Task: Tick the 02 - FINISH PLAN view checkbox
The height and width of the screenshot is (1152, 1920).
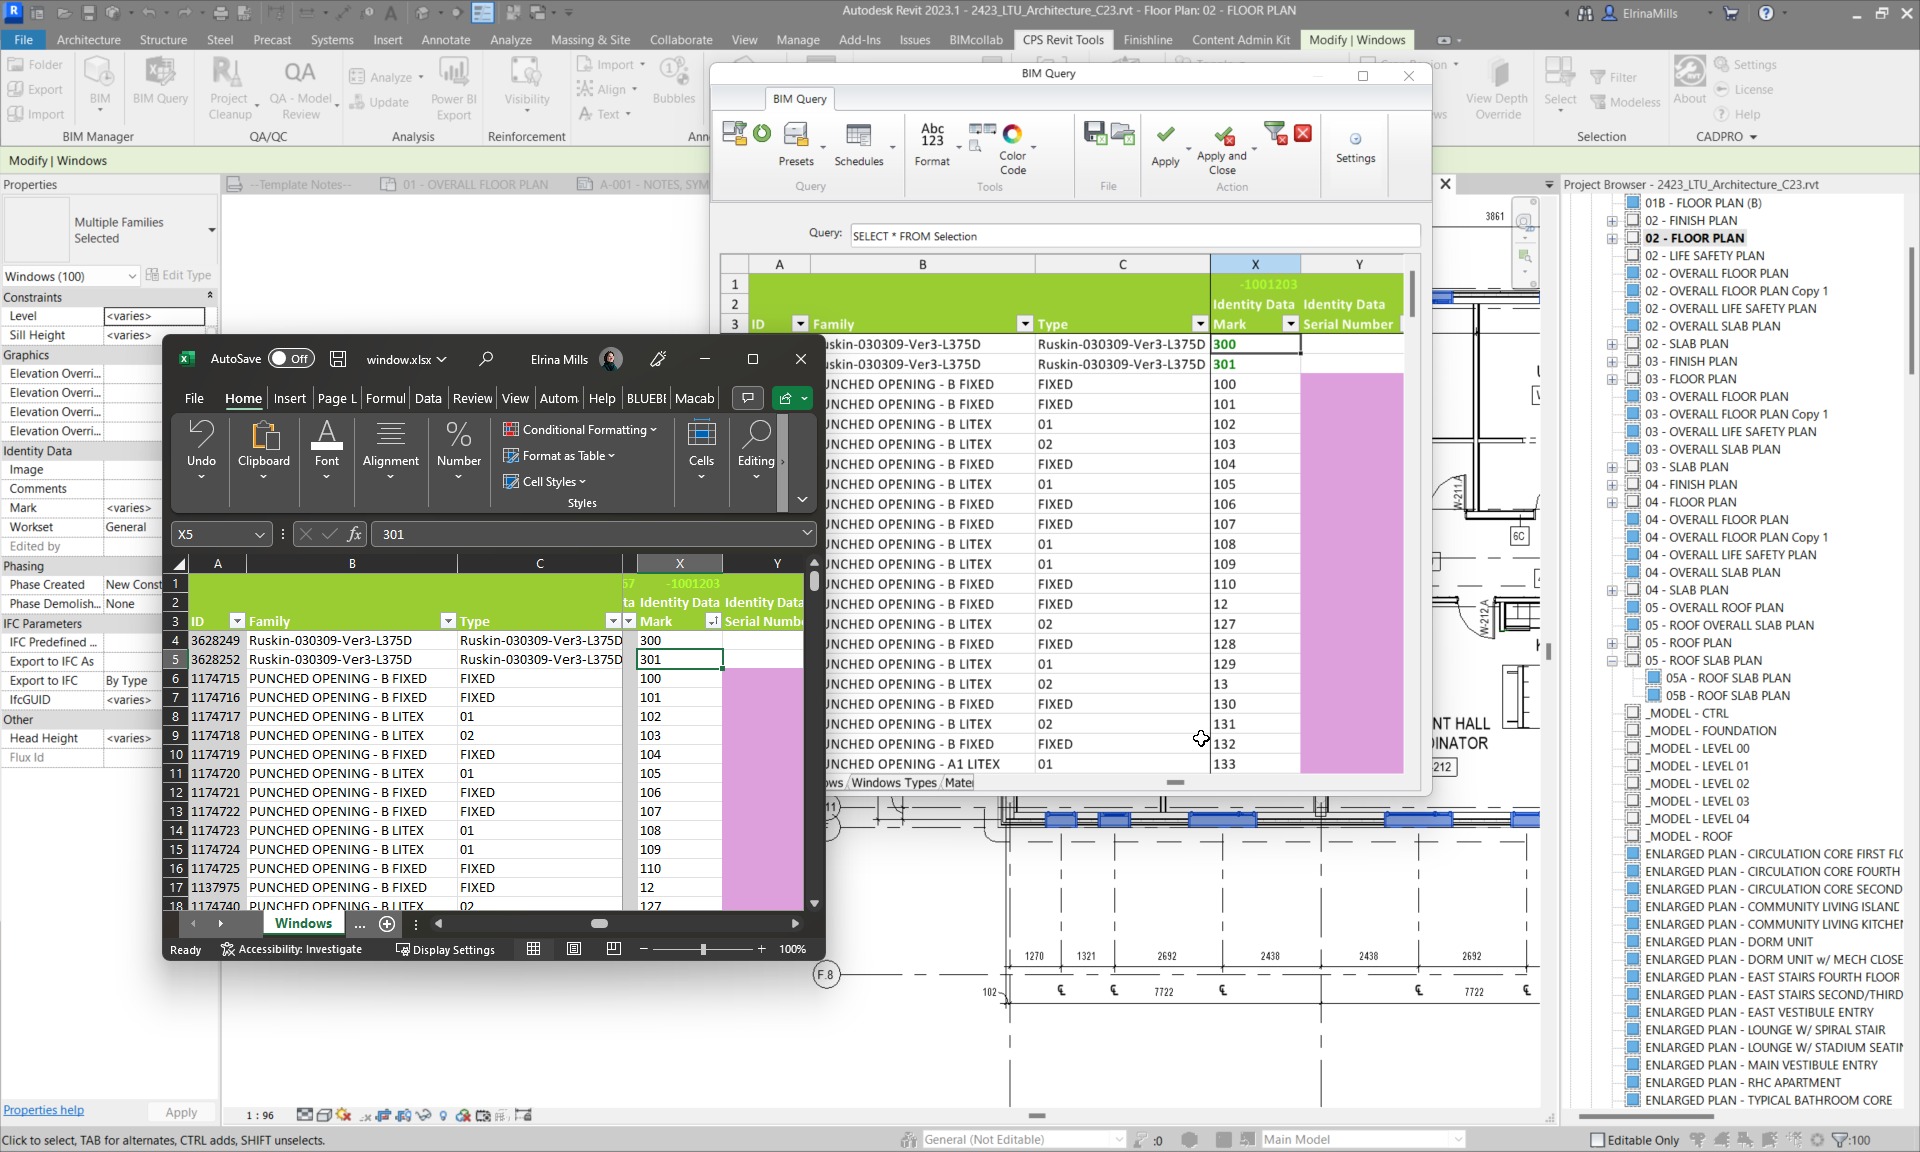Action: click(1633, 221)
